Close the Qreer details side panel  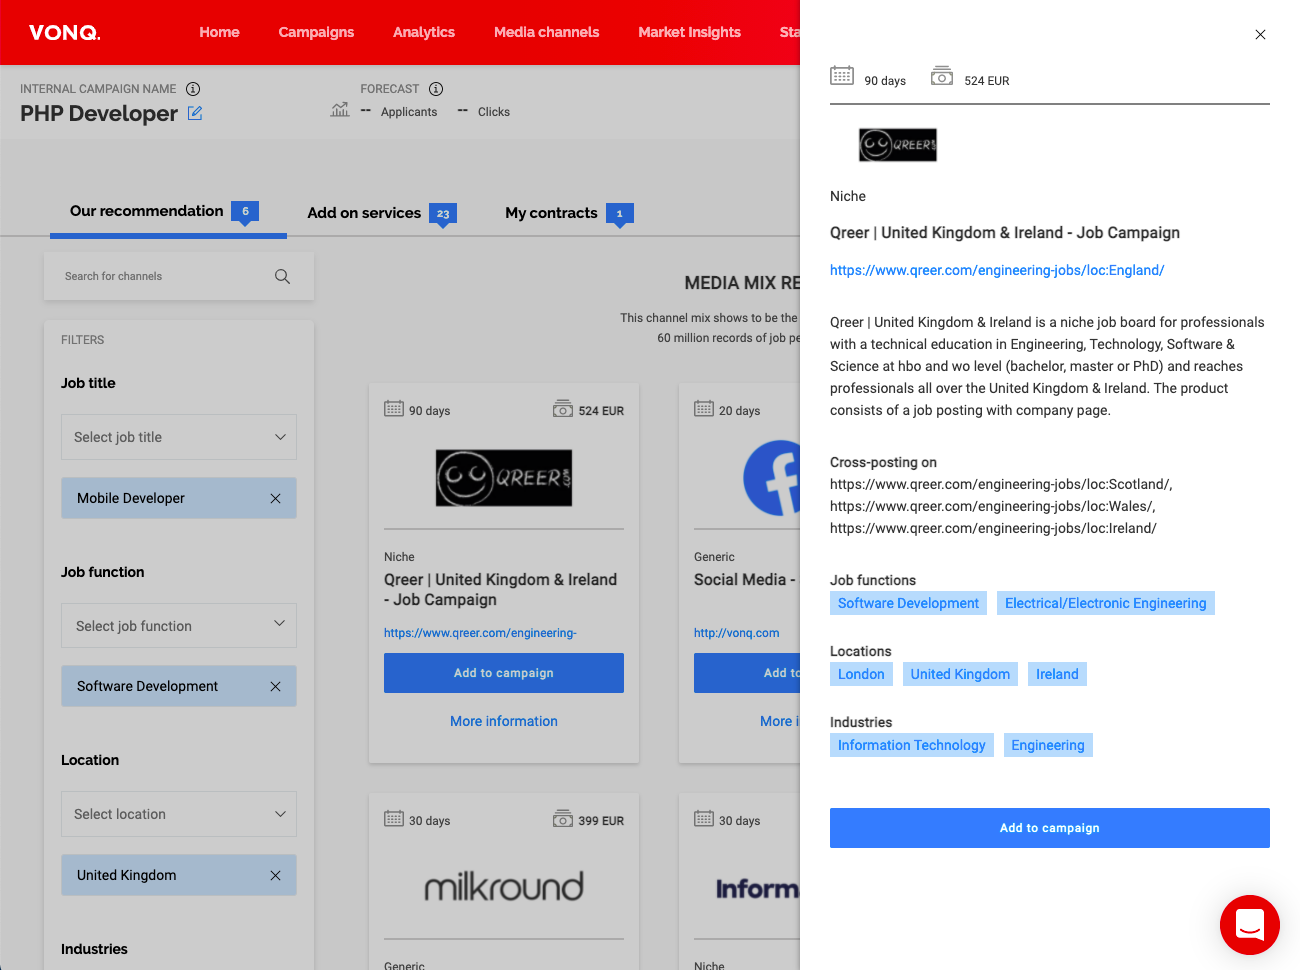point(1260,34)
